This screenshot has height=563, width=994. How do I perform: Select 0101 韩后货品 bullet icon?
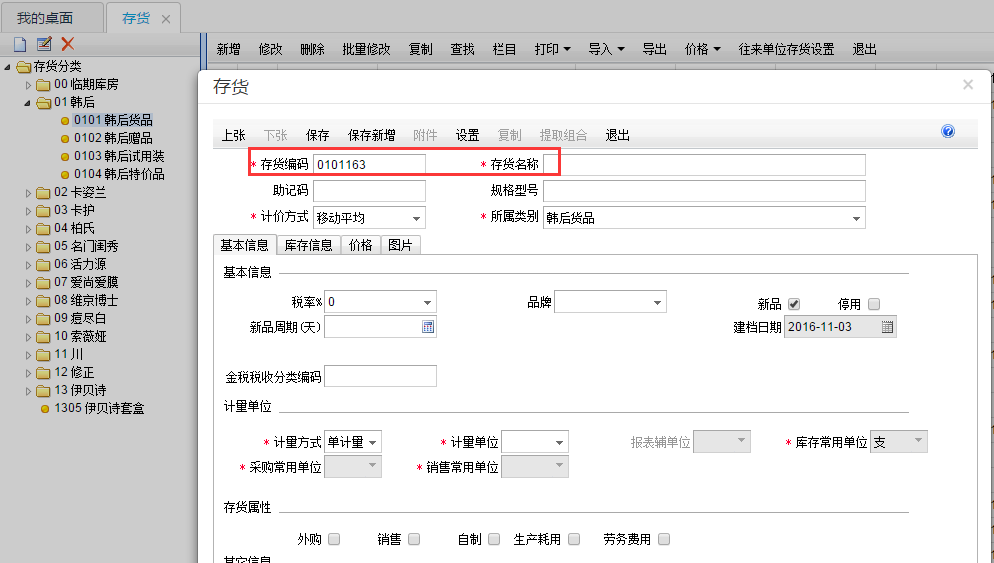click(65, 120)
